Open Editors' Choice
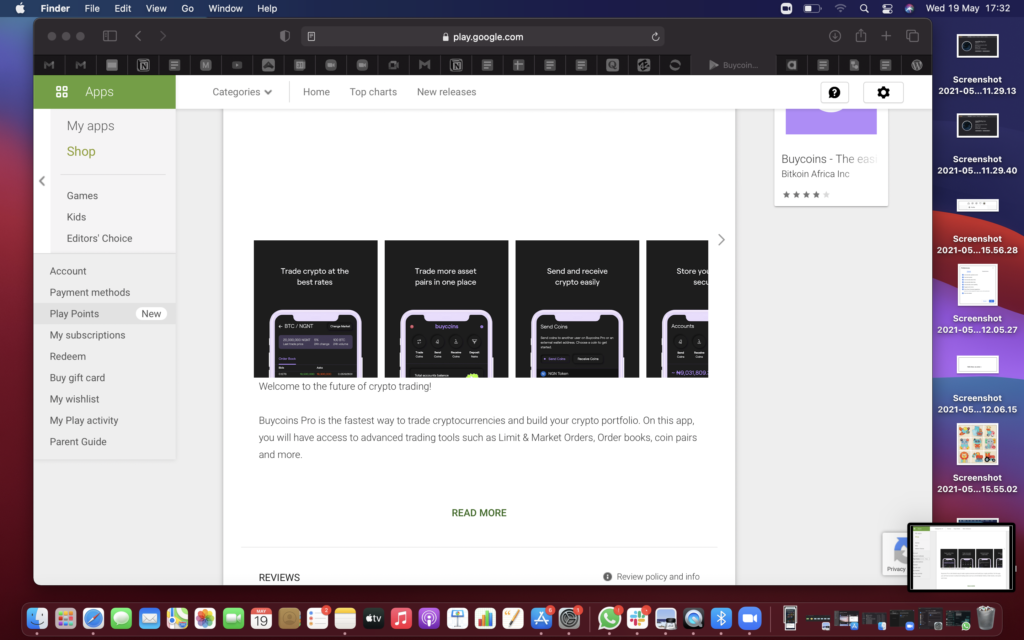This screenshot has height=640, width=1024. 99,238
